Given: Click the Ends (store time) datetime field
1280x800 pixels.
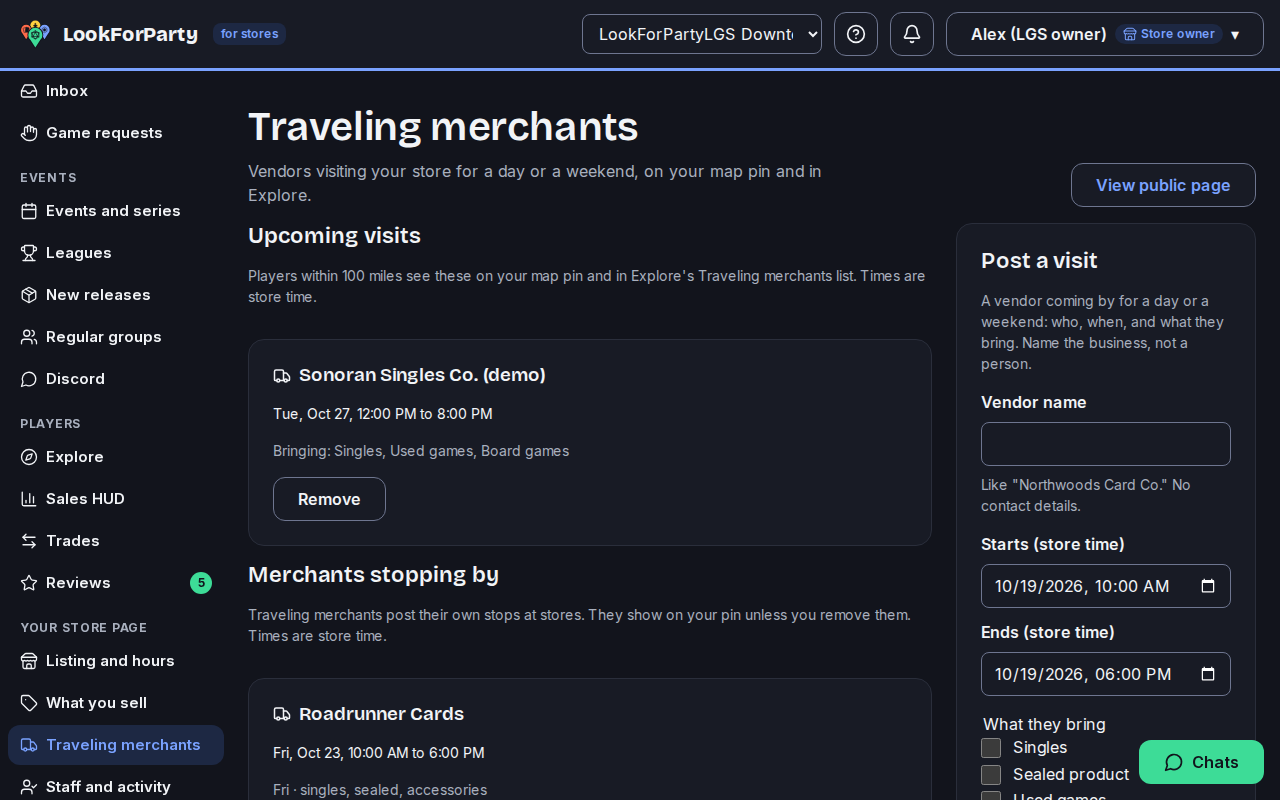Looking at the screenshot, I should click(x=1106, y=674).
